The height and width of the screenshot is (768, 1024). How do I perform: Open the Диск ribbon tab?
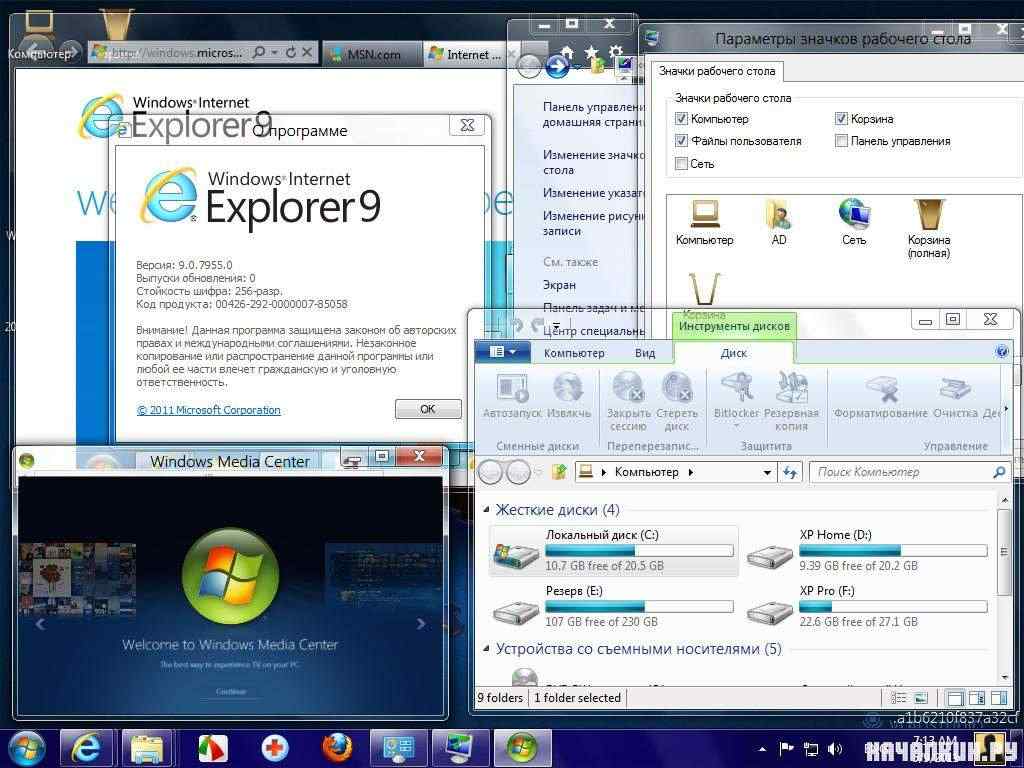pyautogui.click(x=733, y=353)
